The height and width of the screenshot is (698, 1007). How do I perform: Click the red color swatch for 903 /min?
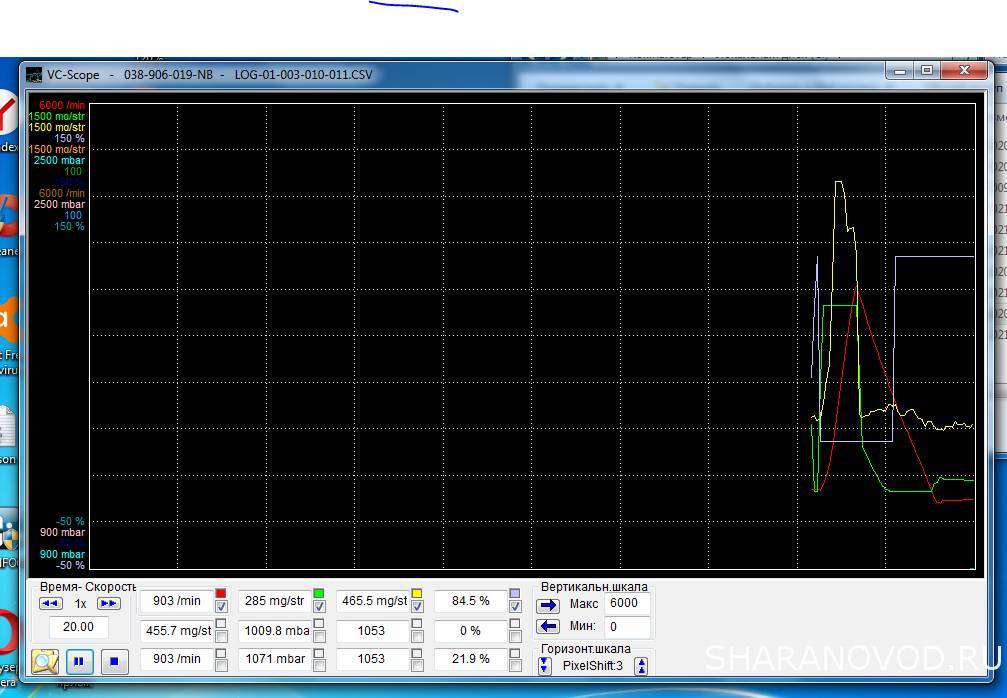click(221, 594)
